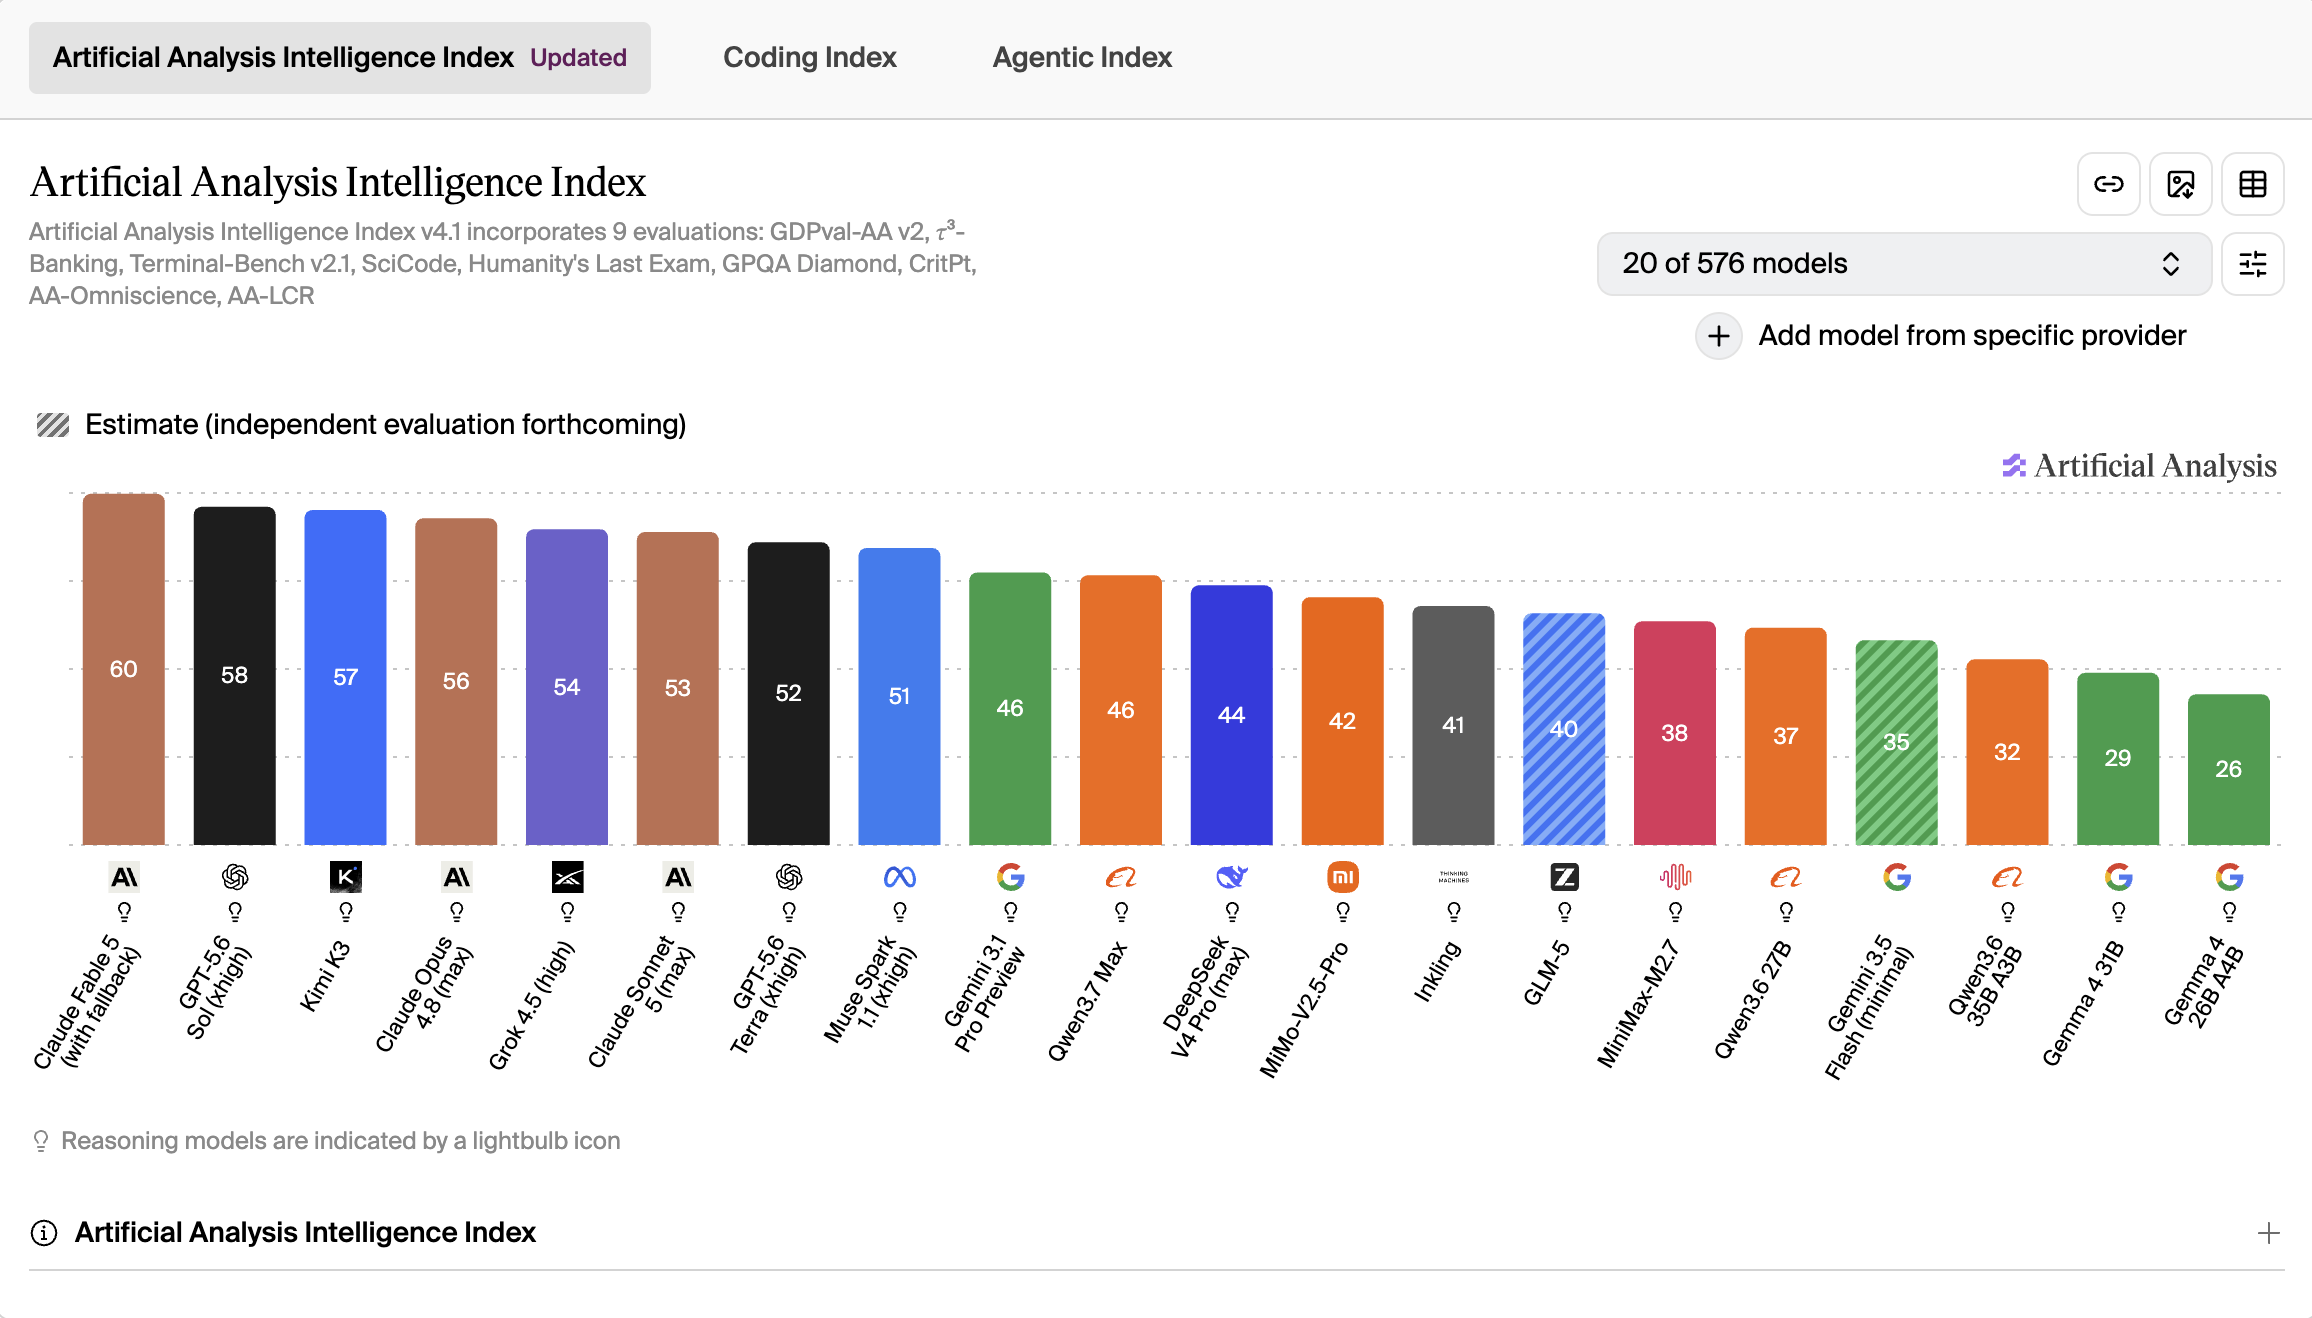The height and width of the screenshot is (1318, 2312).
Task: Click the Kimi K3 provider logo
Action: [x=346, y=877]
